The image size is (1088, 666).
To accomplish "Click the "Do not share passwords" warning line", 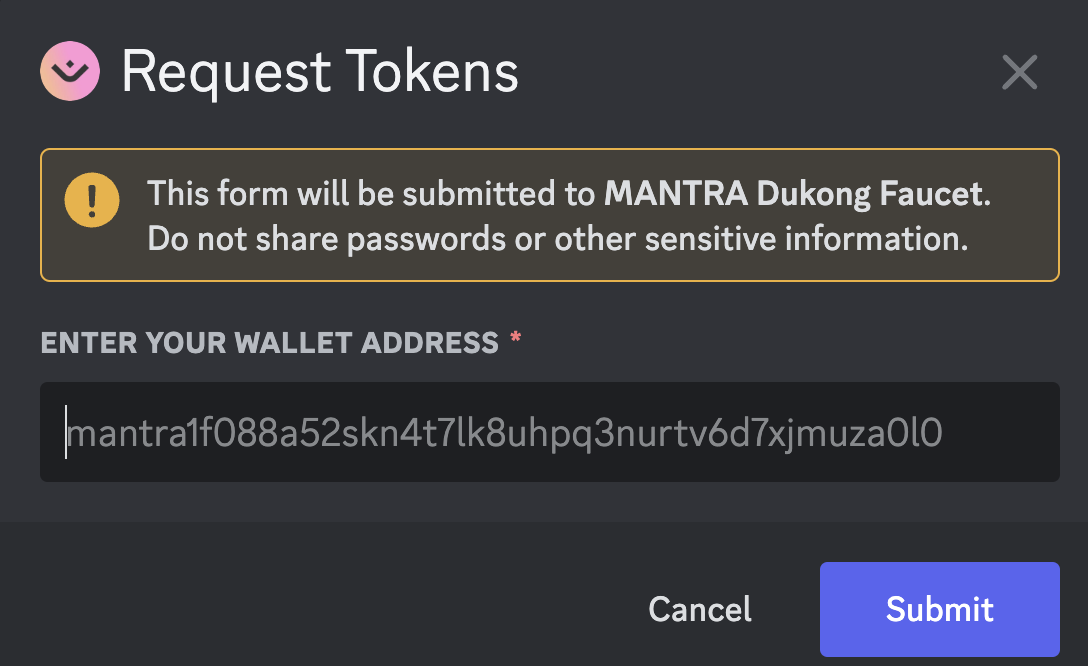I will (x=557, y=239).
